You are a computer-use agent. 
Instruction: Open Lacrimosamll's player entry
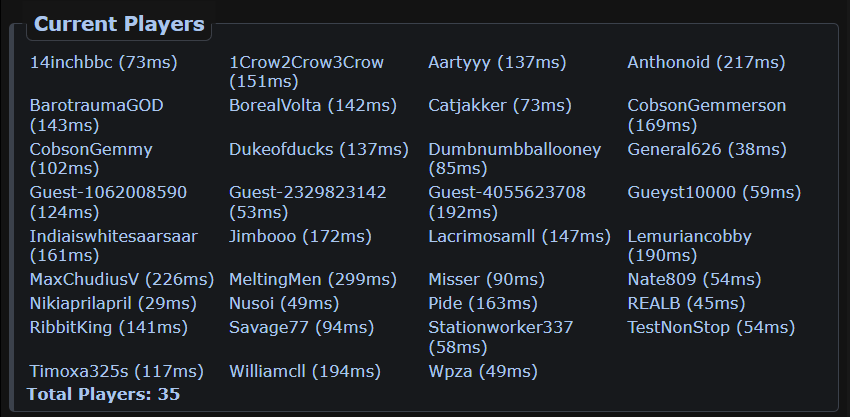coord(482,237)
